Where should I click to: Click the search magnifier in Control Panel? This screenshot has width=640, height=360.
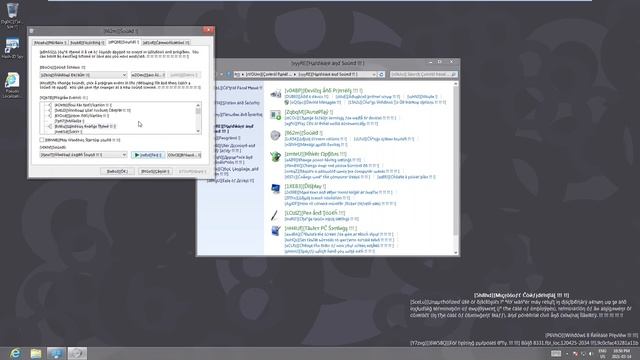coord(453,74)
